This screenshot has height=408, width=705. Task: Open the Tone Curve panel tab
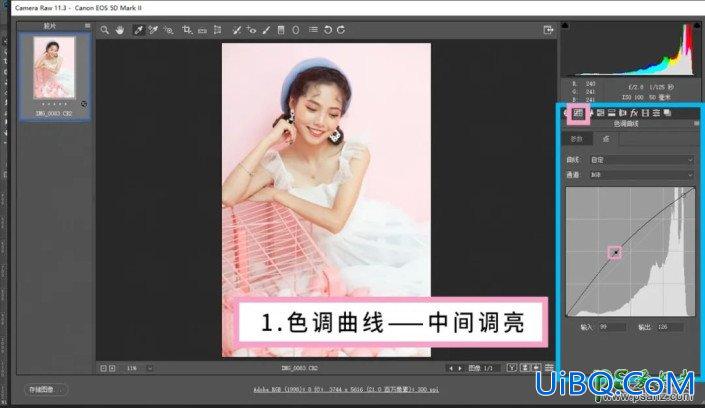pos(578,113)
